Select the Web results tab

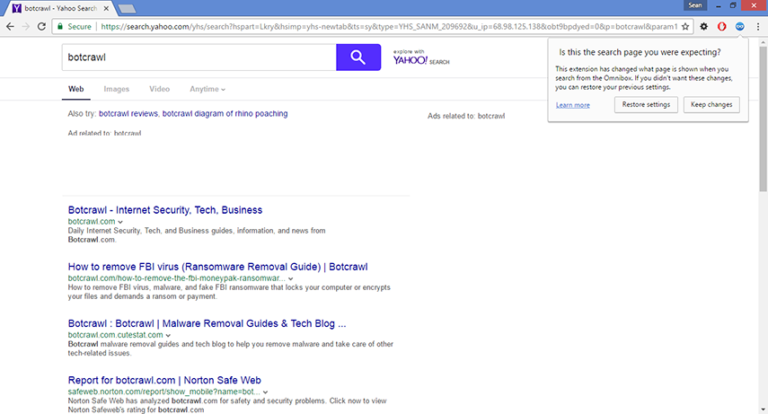click(76, 89)
